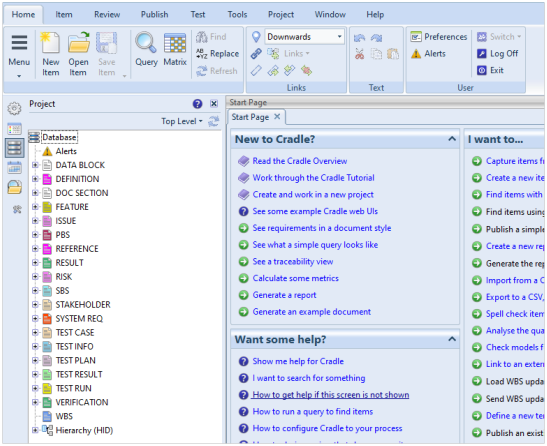This screenshot has width=547, height=446.
Task: Close the Project panel
Action: coord(214,104)
